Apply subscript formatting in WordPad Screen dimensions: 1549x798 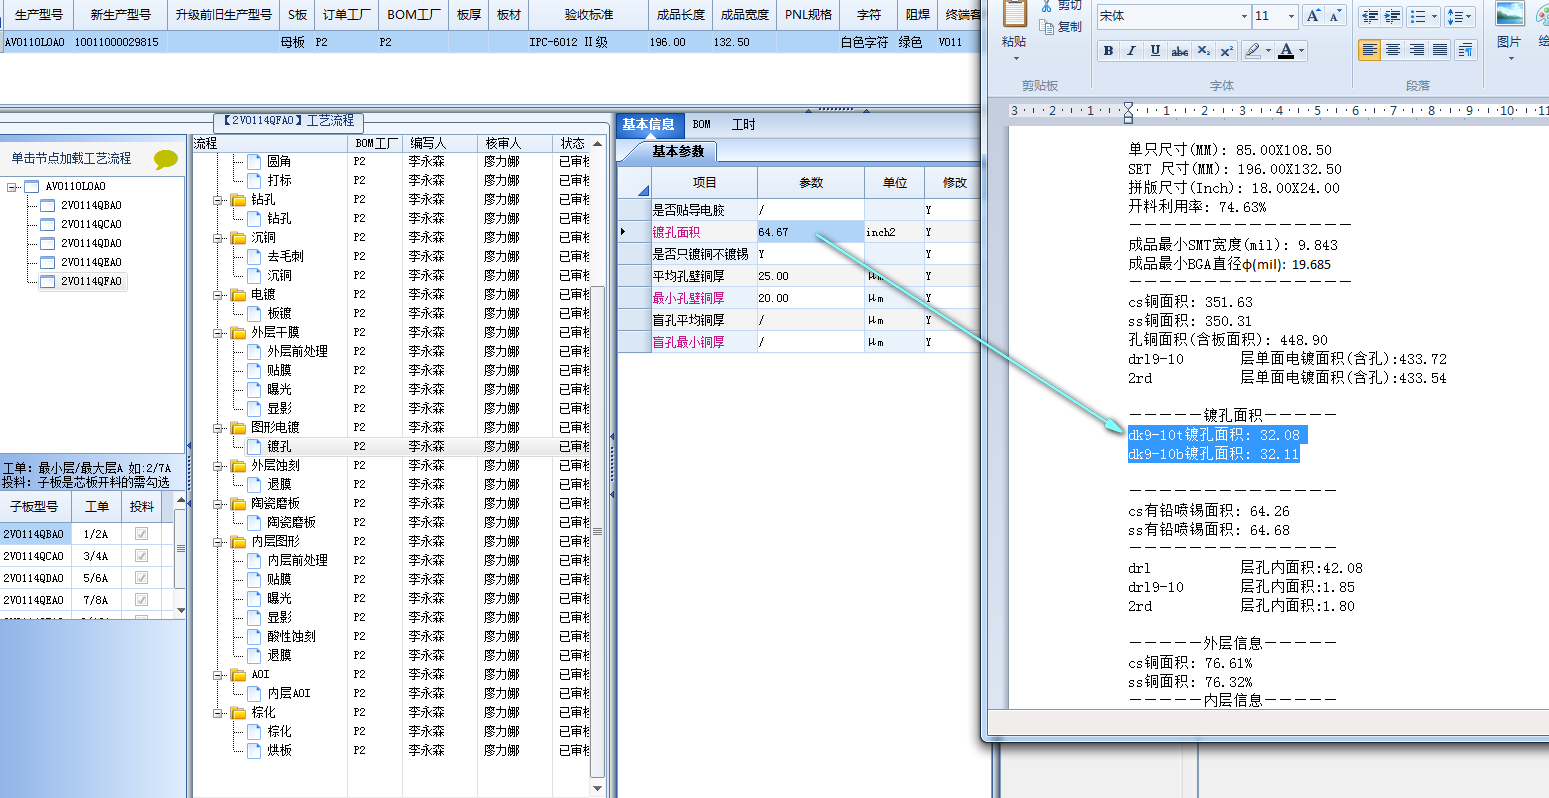[x=1203, y=51]
